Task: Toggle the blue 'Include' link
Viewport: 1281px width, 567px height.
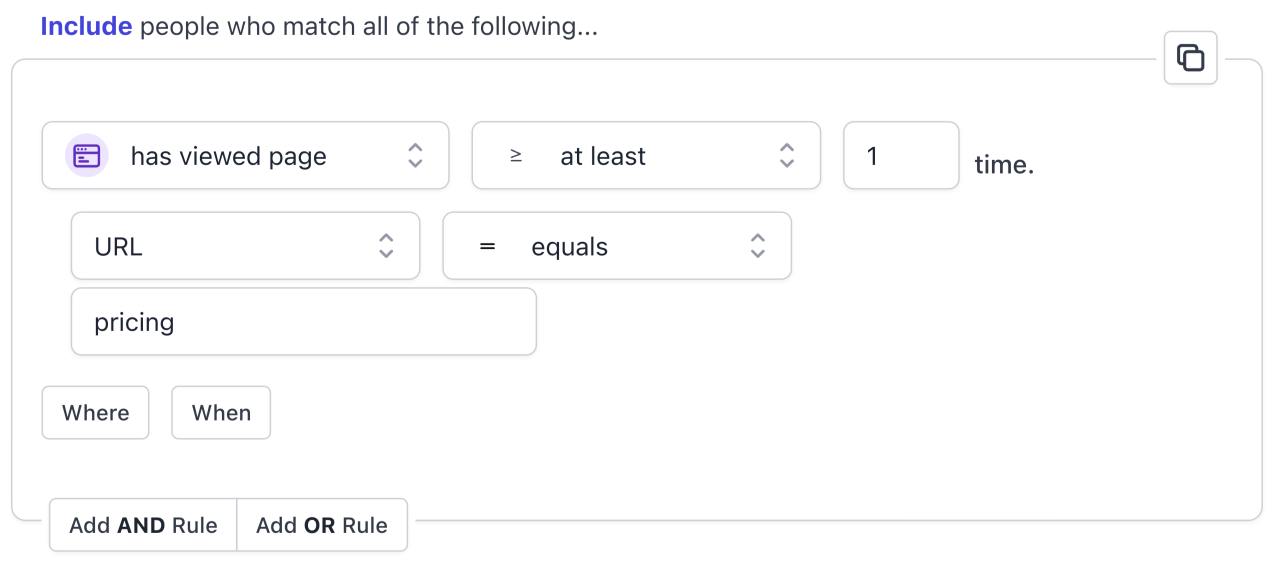Action: (86, 27)
